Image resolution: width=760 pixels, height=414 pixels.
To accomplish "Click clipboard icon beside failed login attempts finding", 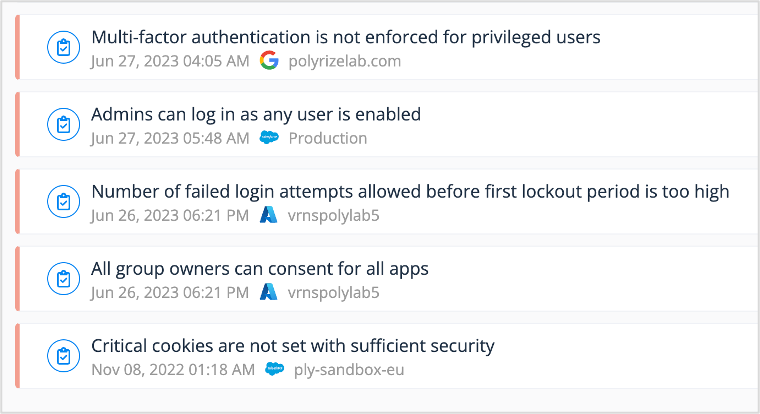I will point(63,202).
